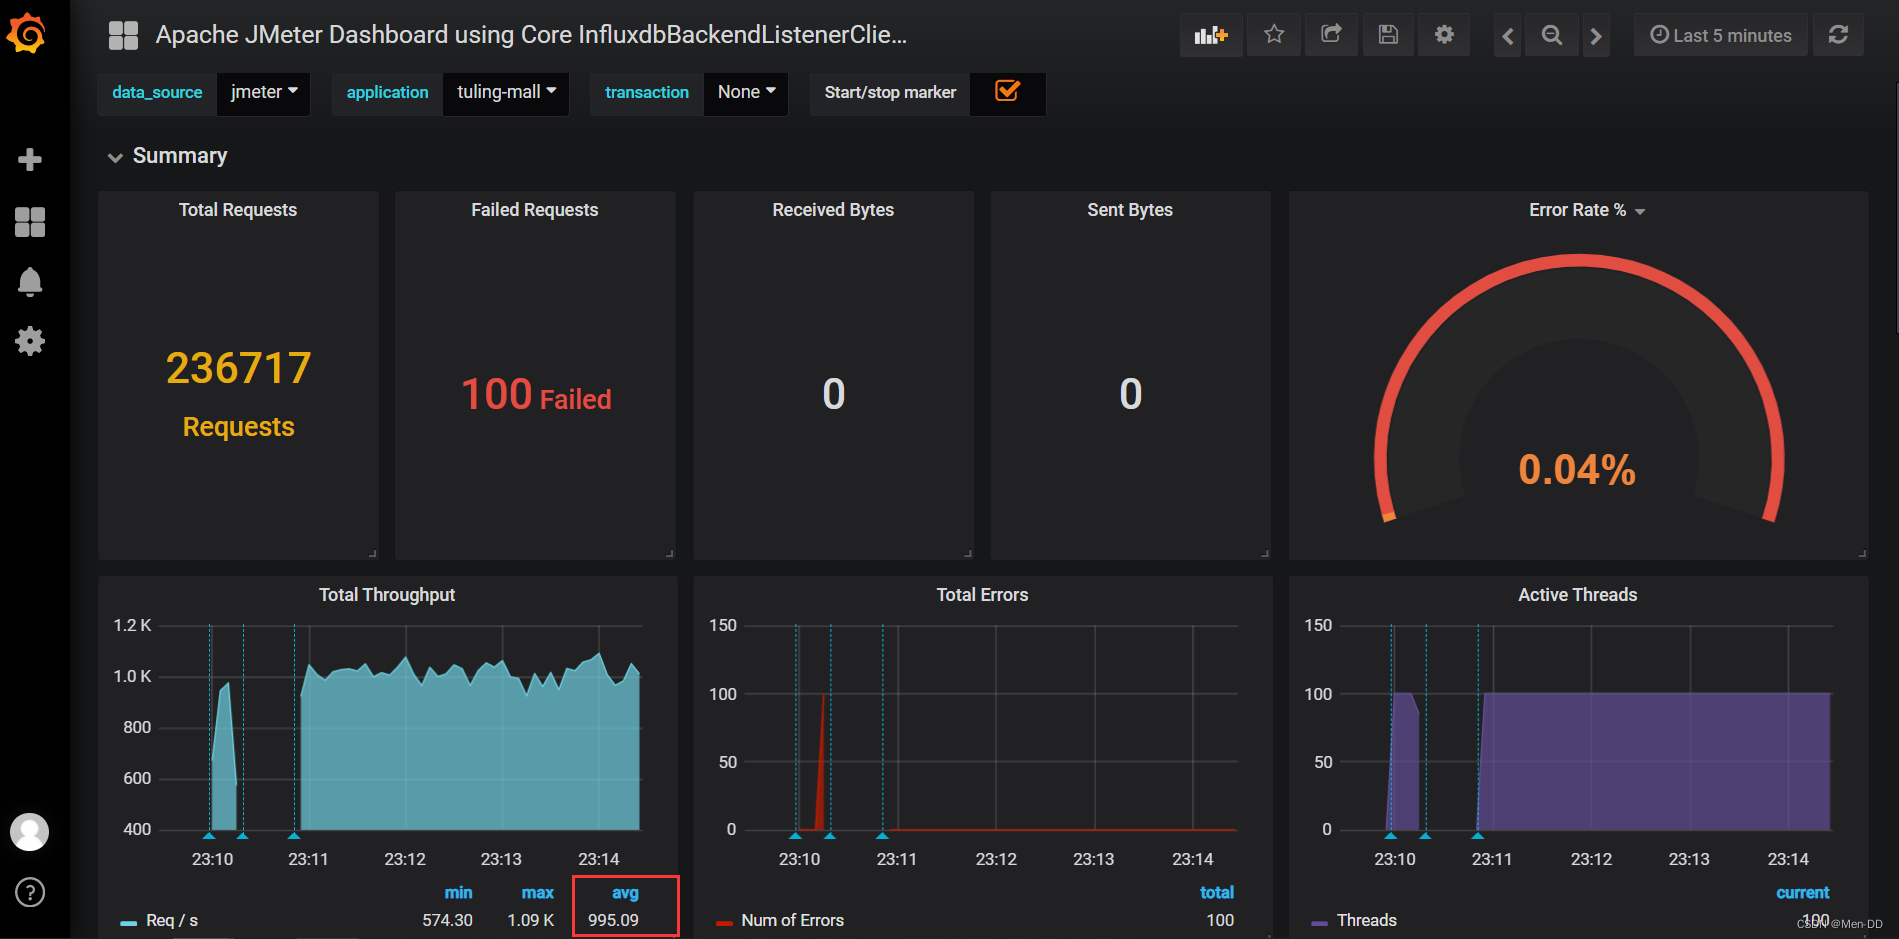Shift time range forward arrow
1899x939 pixels.
pos(1596,36)
